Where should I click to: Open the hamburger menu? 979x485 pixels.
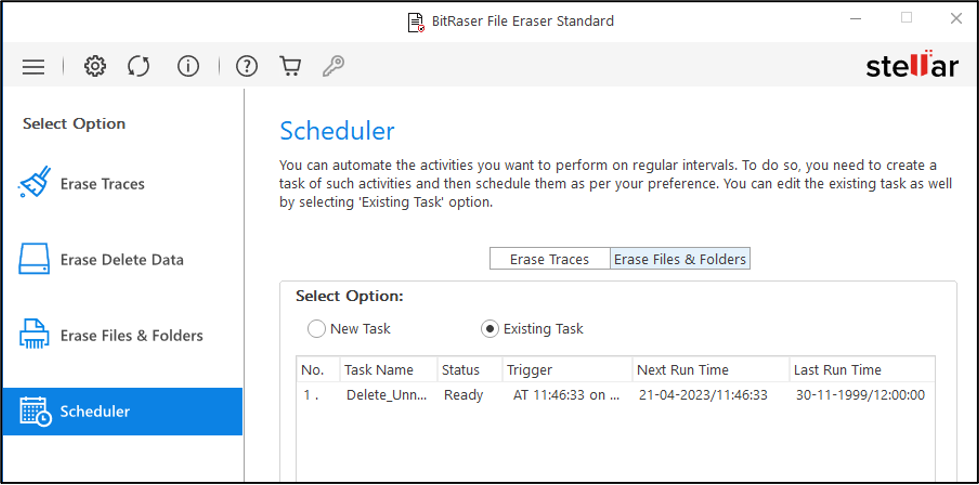tap(33, 67)
